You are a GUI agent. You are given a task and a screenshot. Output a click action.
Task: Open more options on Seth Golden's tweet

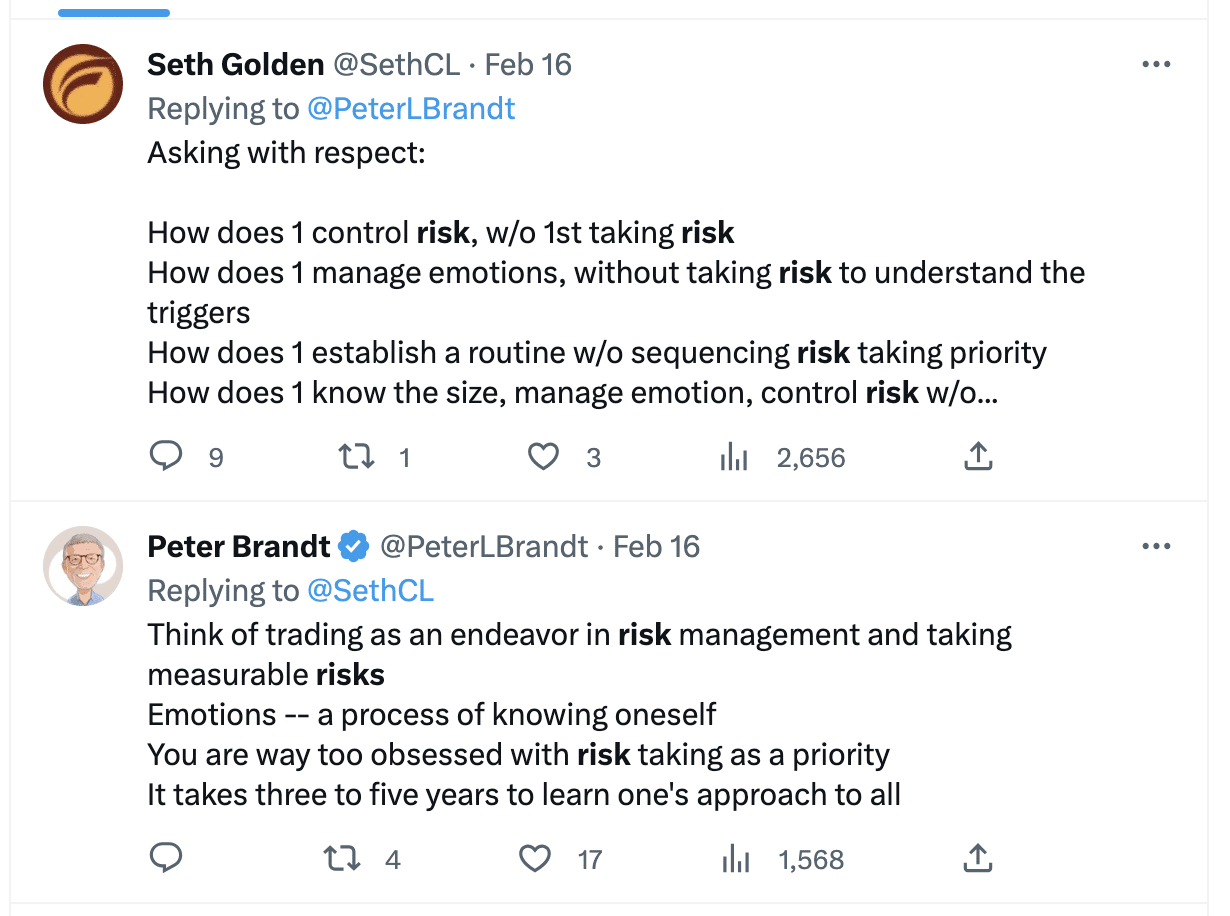click(1155, 65)
